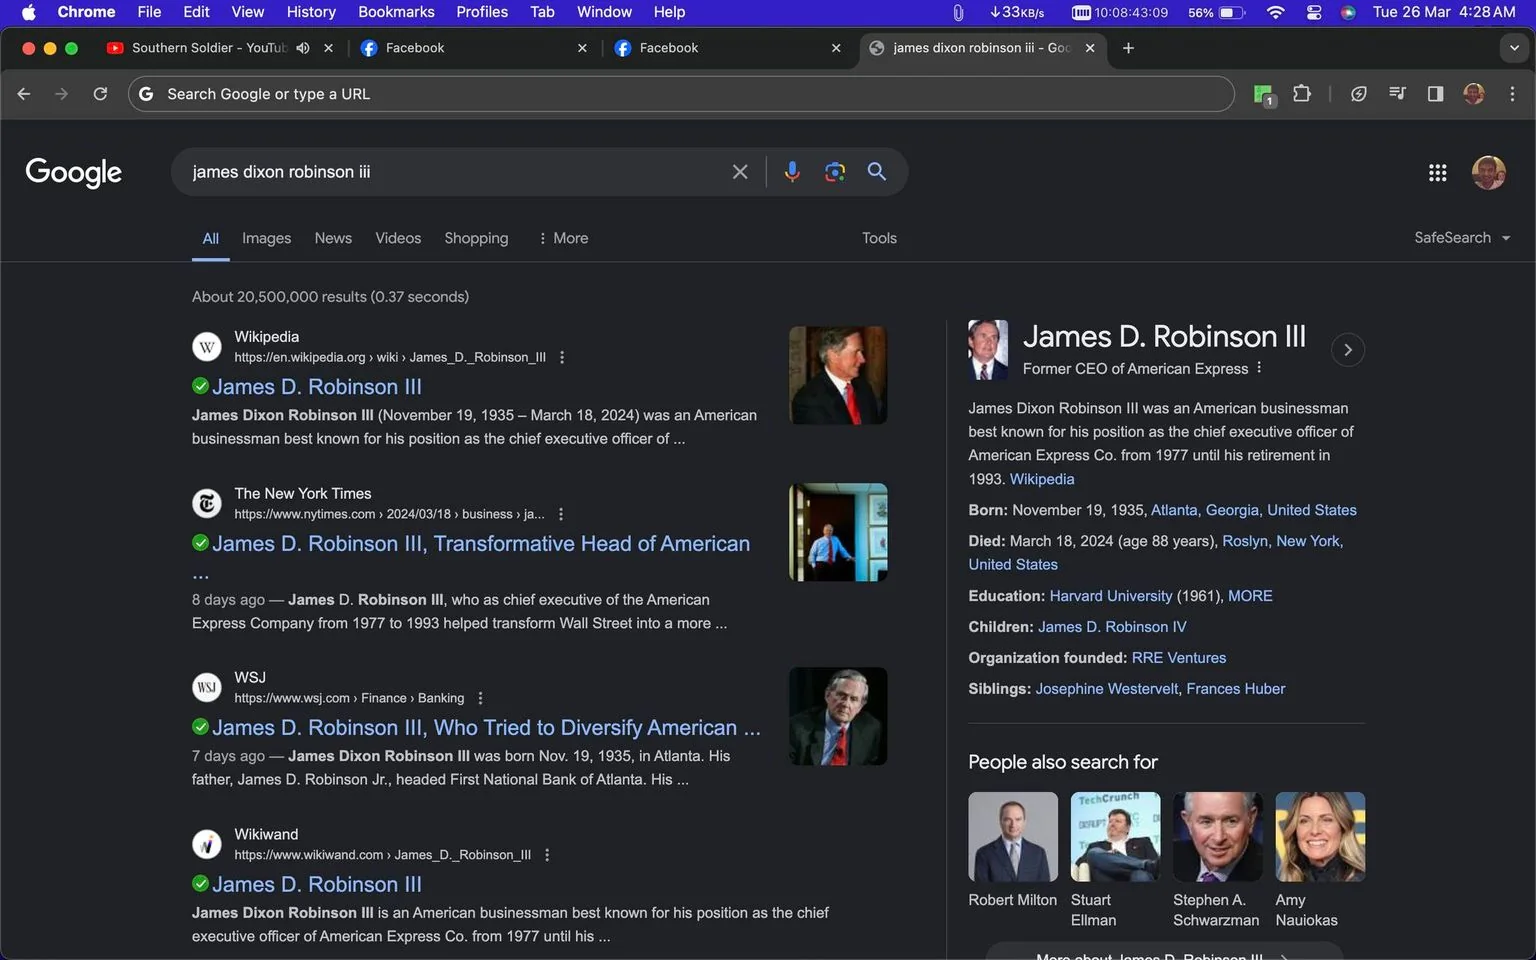The image size is (1536, 960).
Task: Click the Chrome forward arrow
Action: tap(62, 94)
